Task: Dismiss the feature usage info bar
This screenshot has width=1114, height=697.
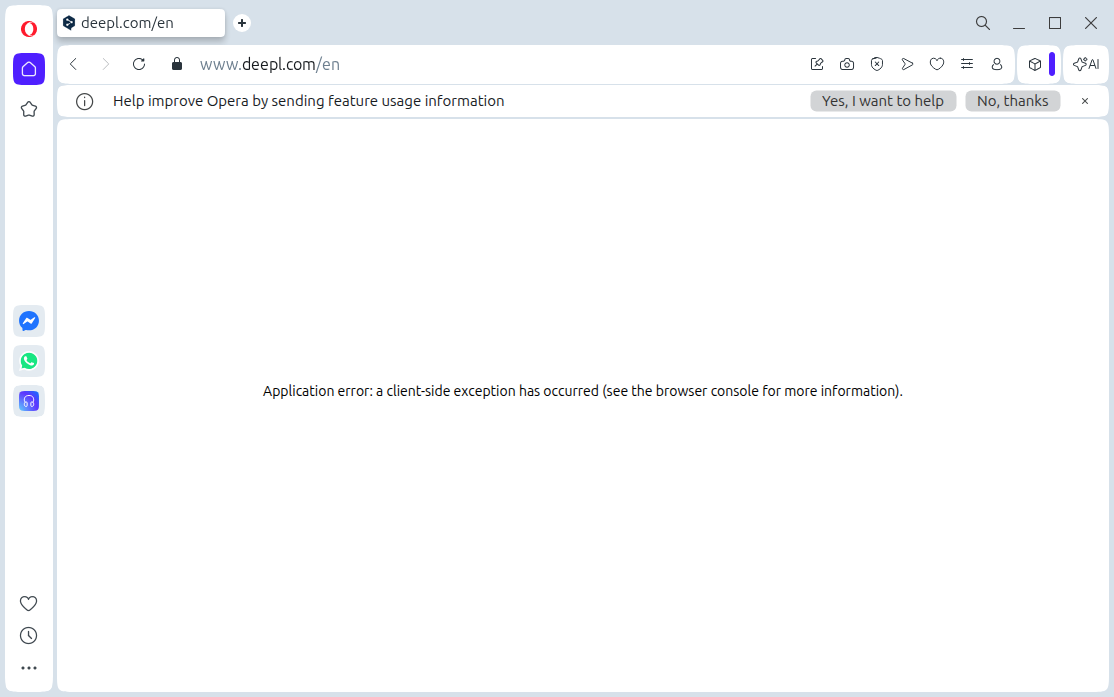Action: point(1085,100)
